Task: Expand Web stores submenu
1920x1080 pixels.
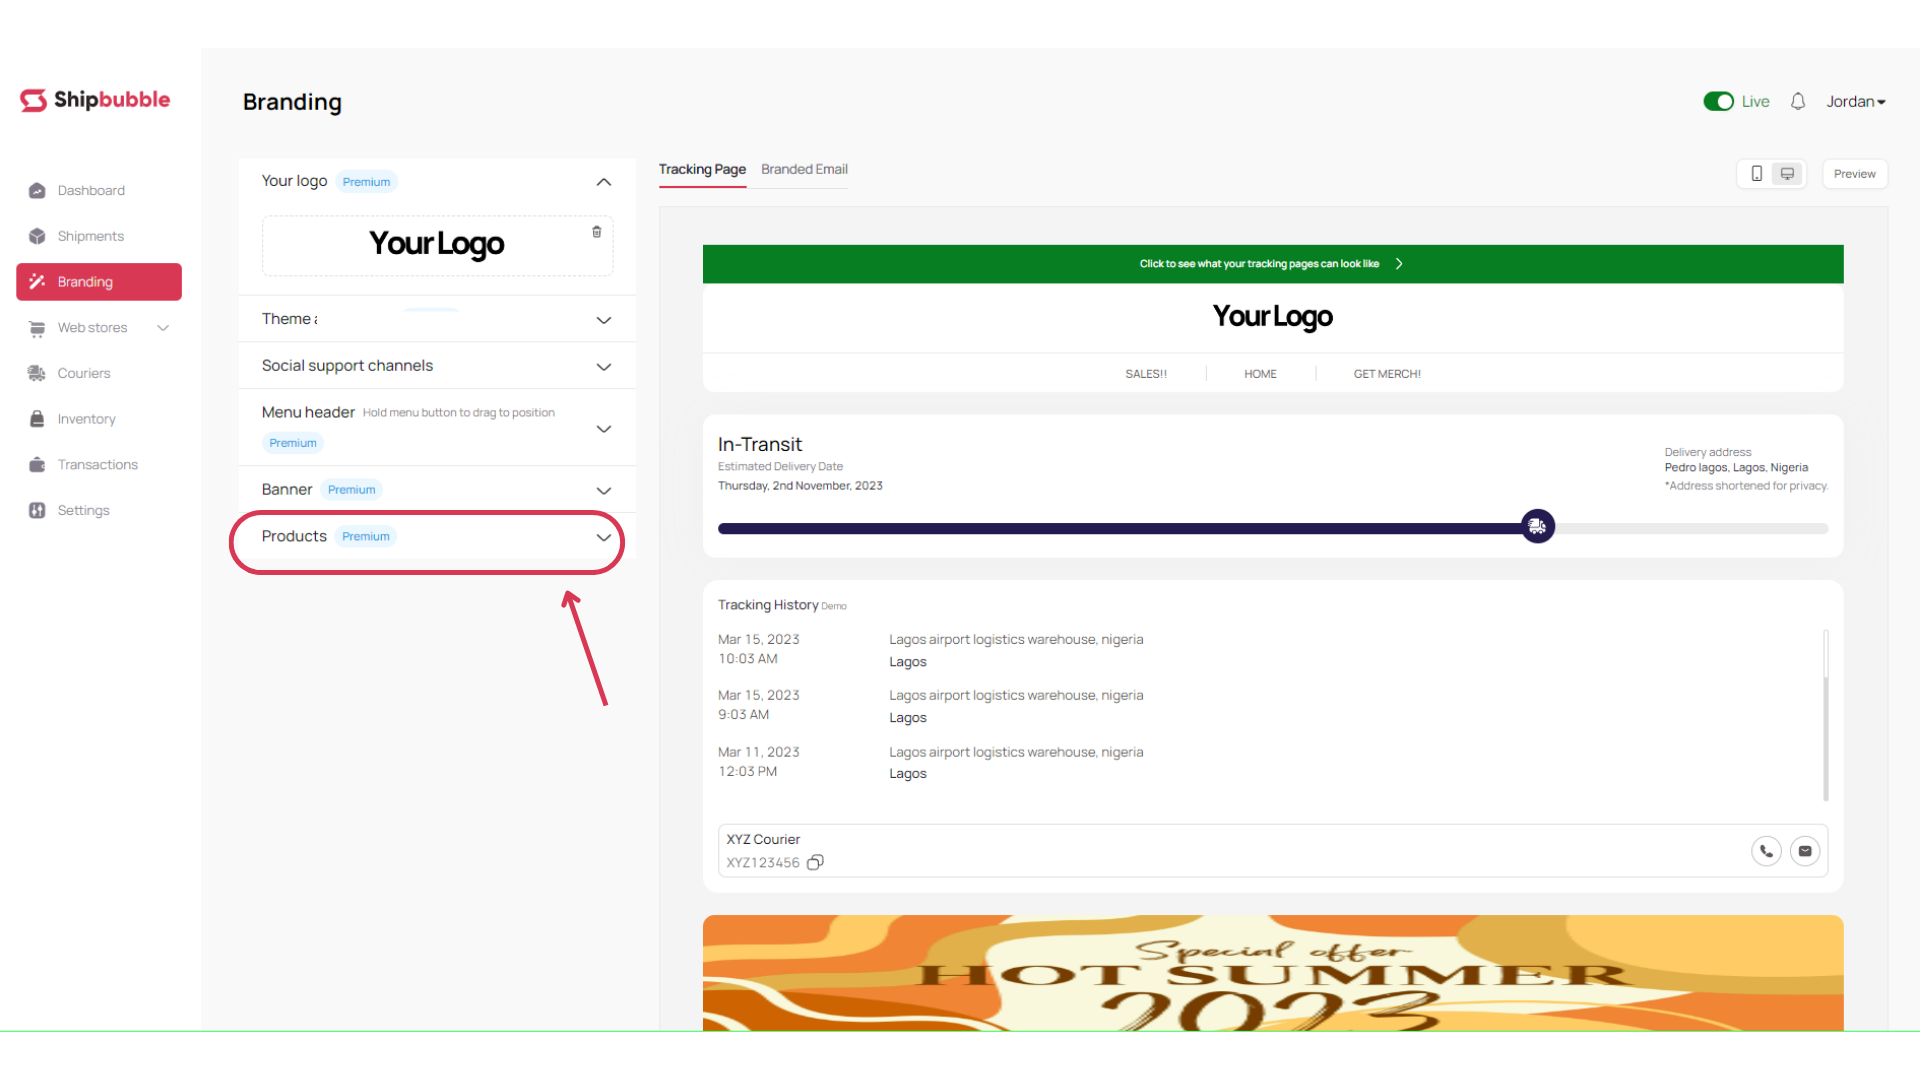Action: pyautogui.click(x=163, y=328)
